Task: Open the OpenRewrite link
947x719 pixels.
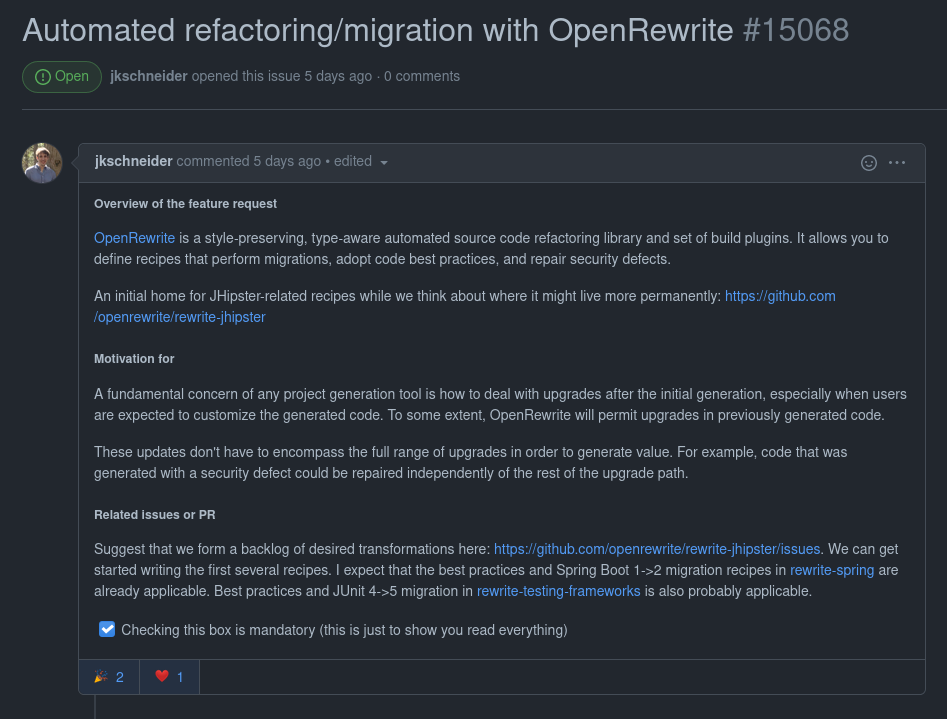Action: [x=134, y=238]
